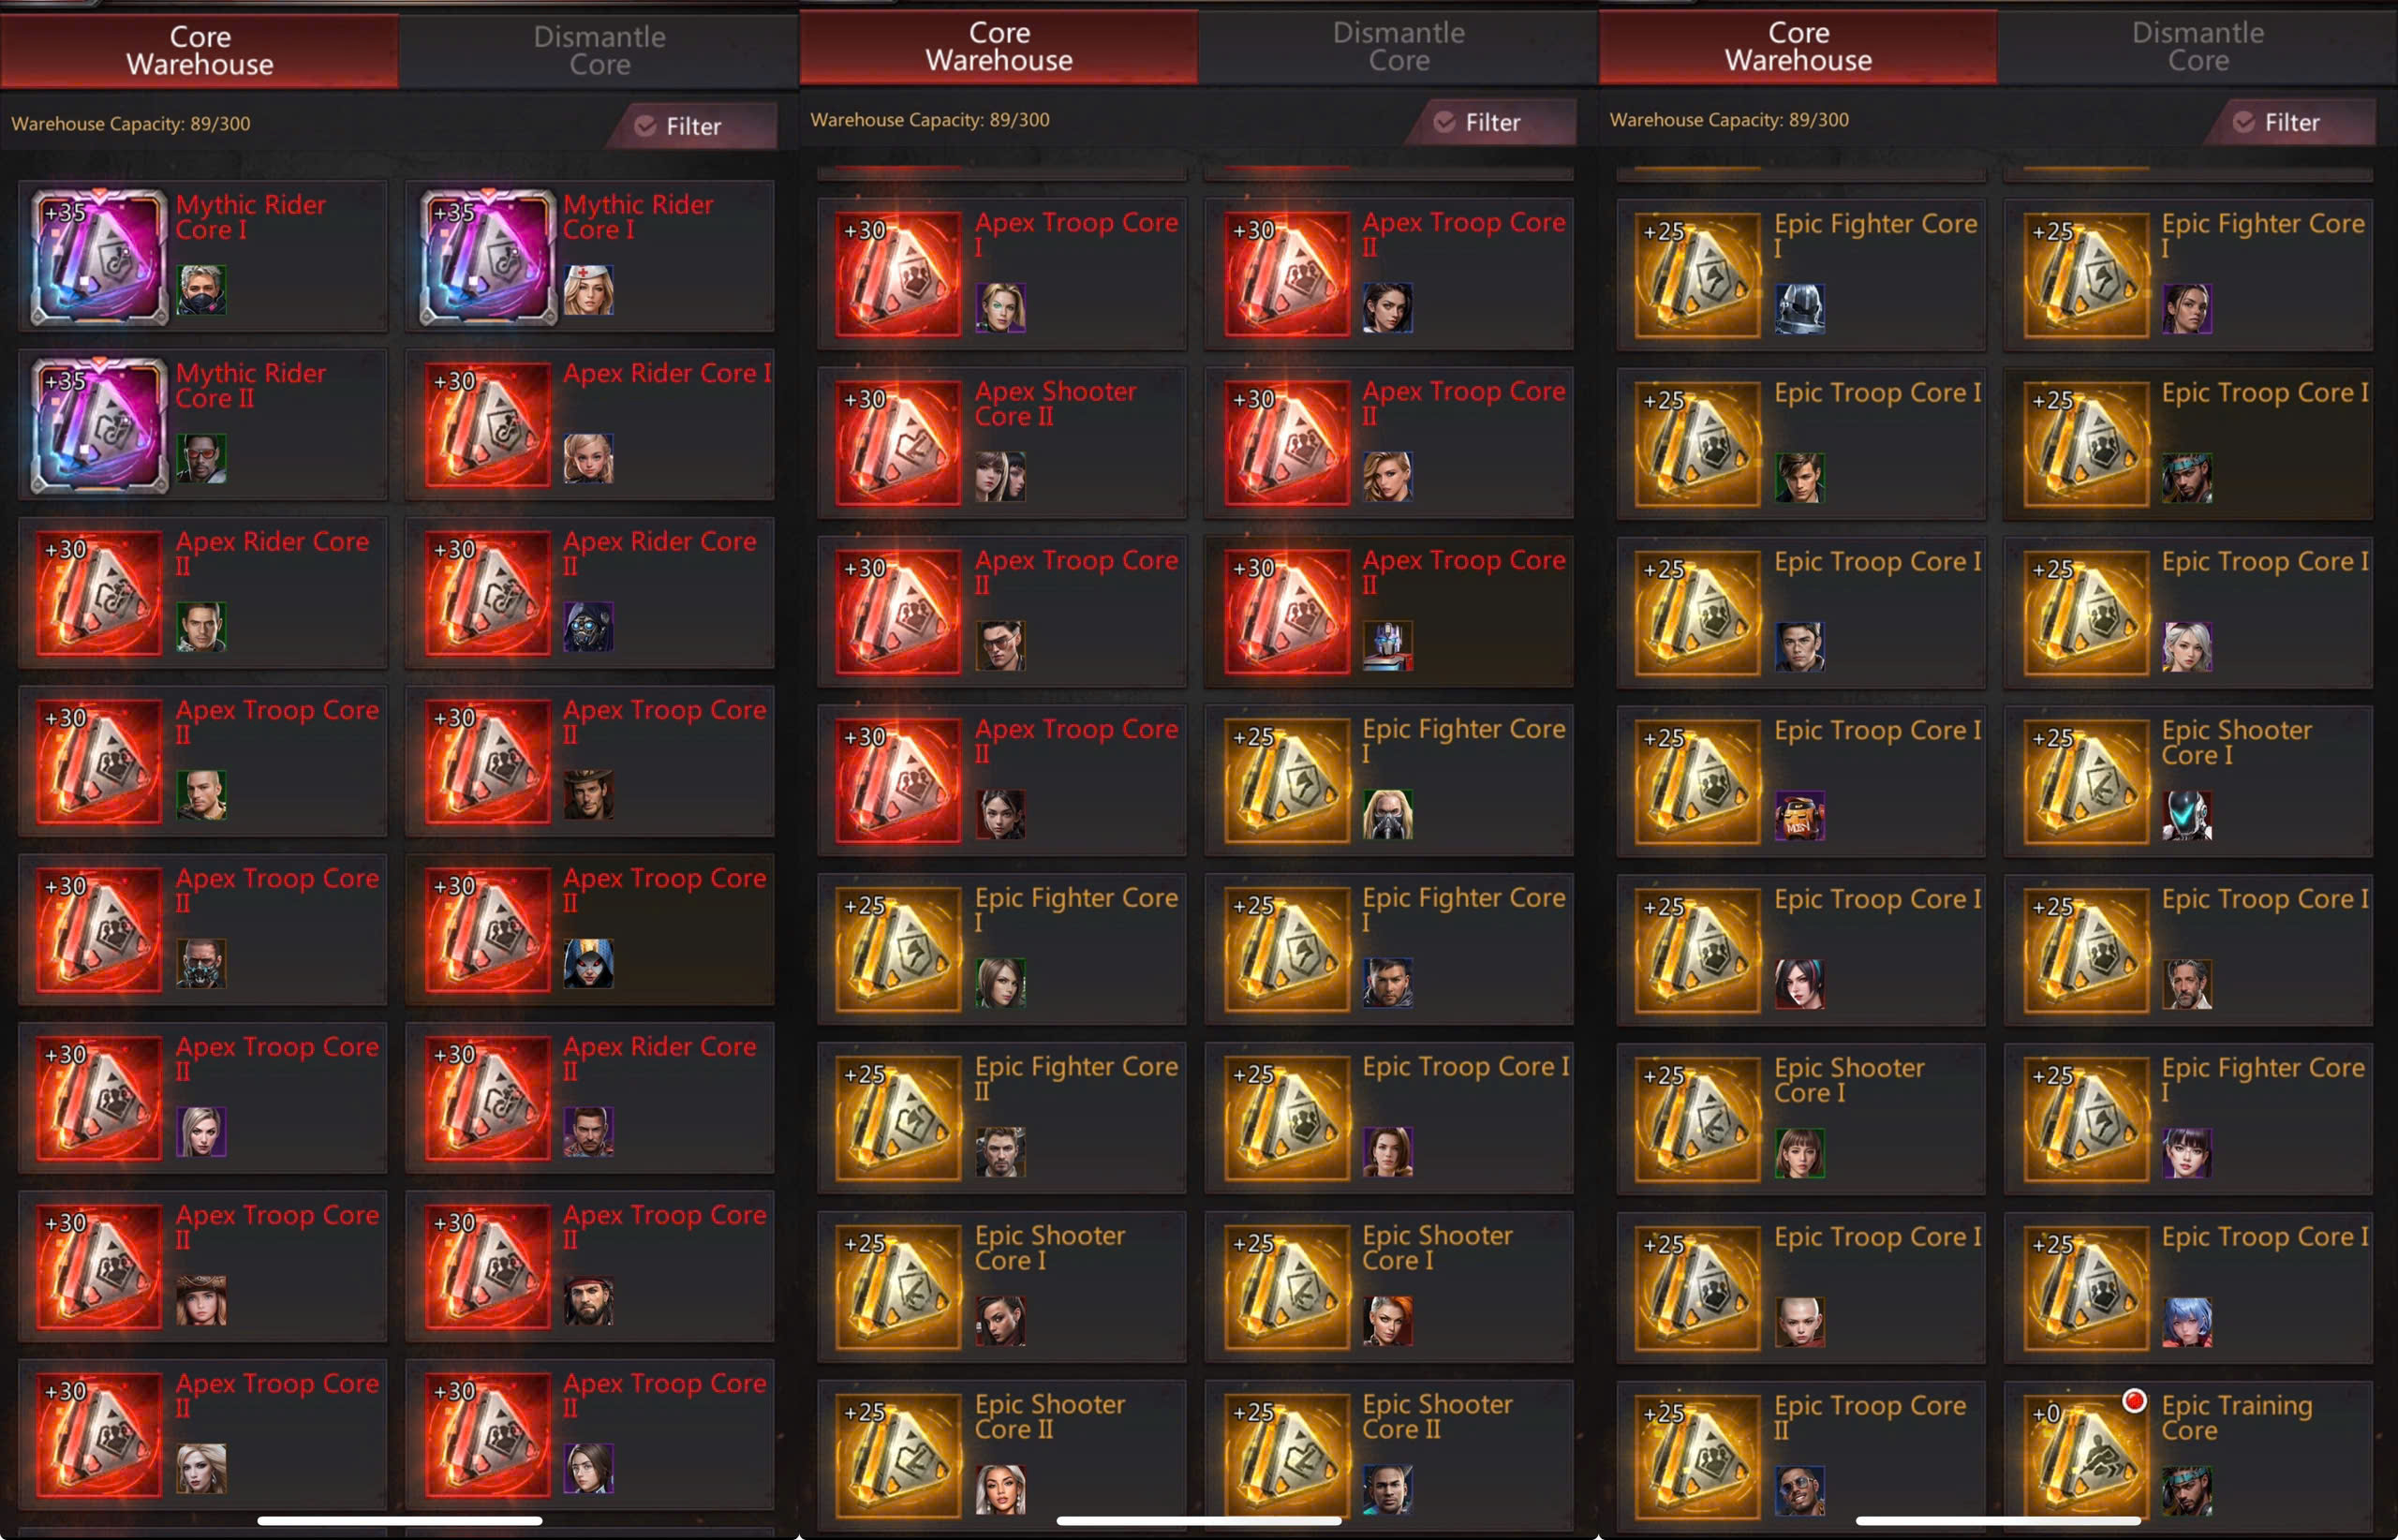Select the Core Warehouse tab in middle panel
This screenshot has height=1540, width=2398.
tap(999, 46)
